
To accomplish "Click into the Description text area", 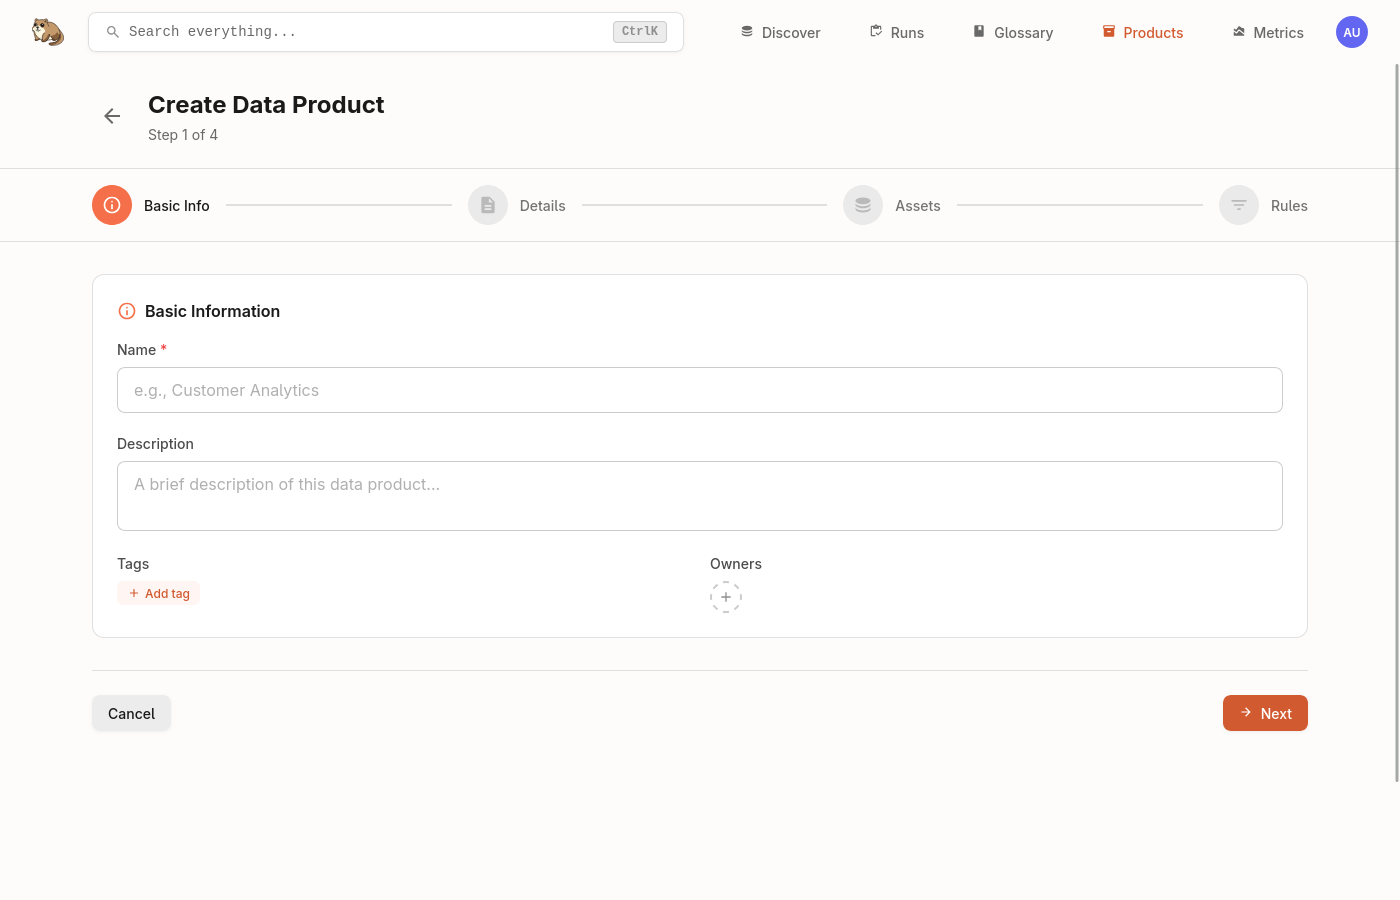I will (x=700, y=496).
